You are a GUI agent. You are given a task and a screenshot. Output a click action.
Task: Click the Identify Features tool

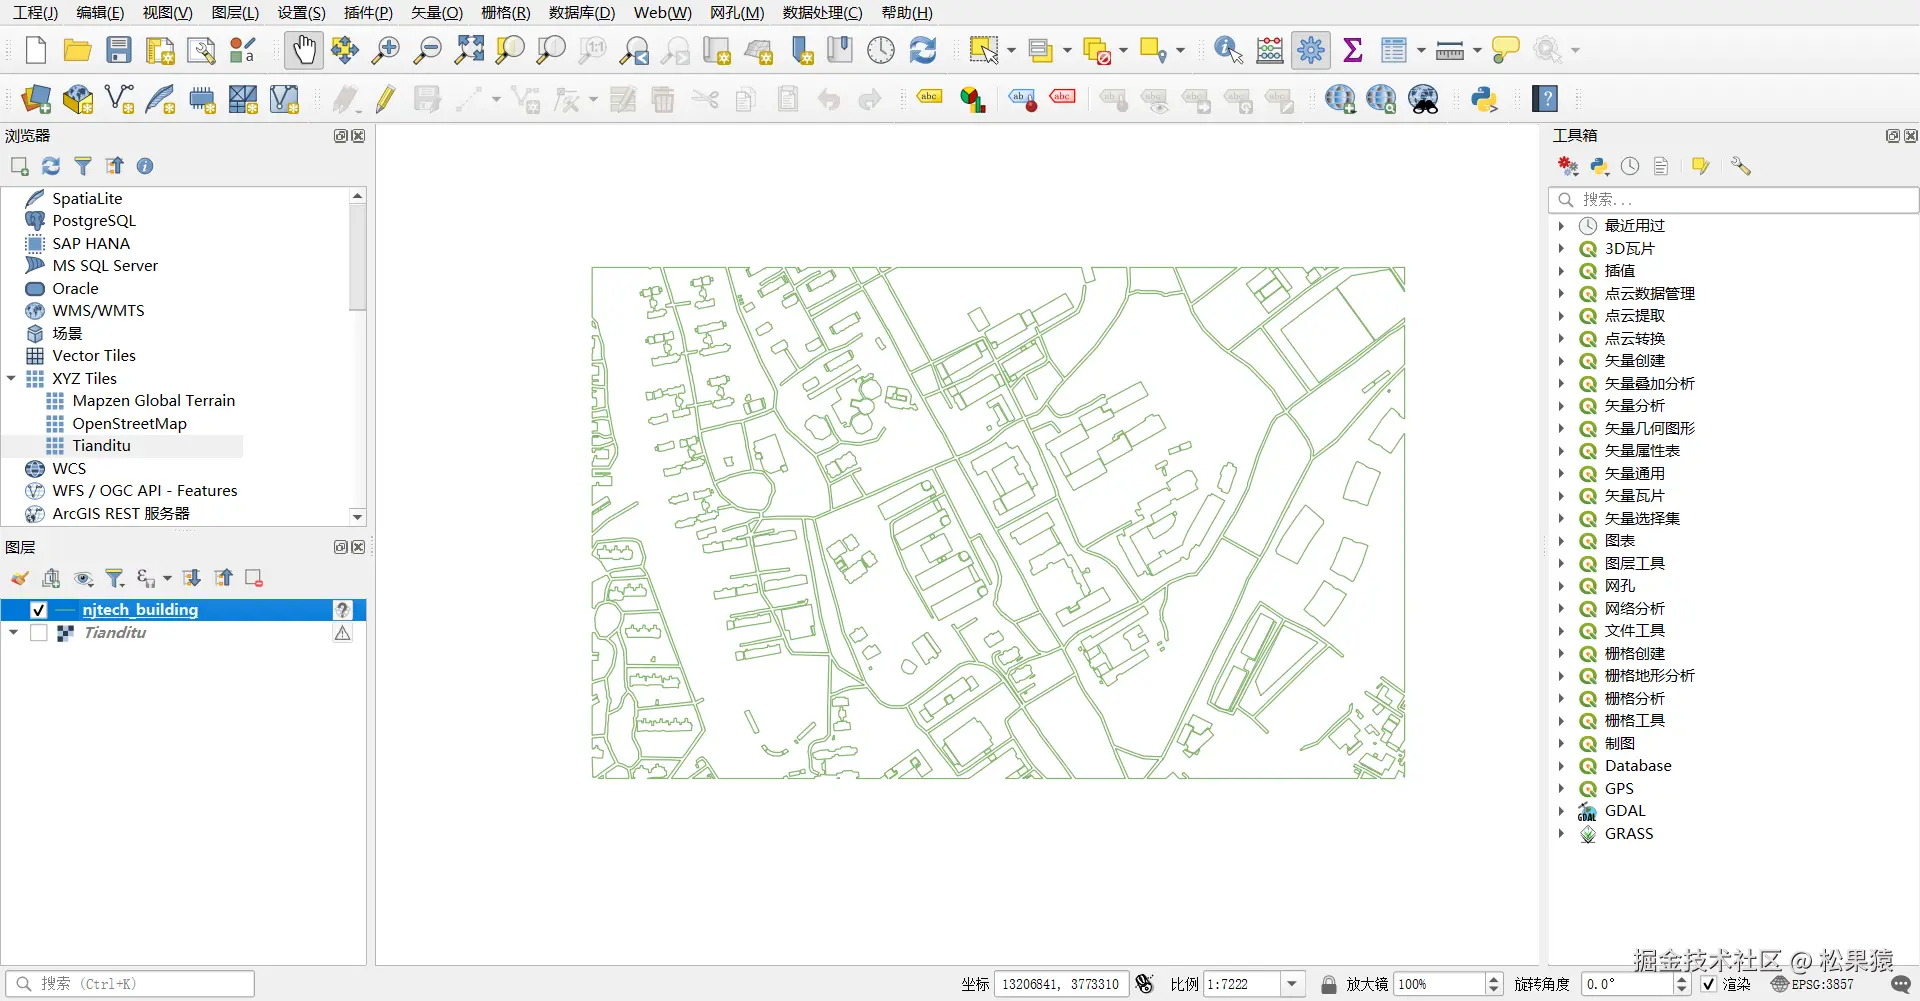pyautogui.click(x=1228, y=50)
